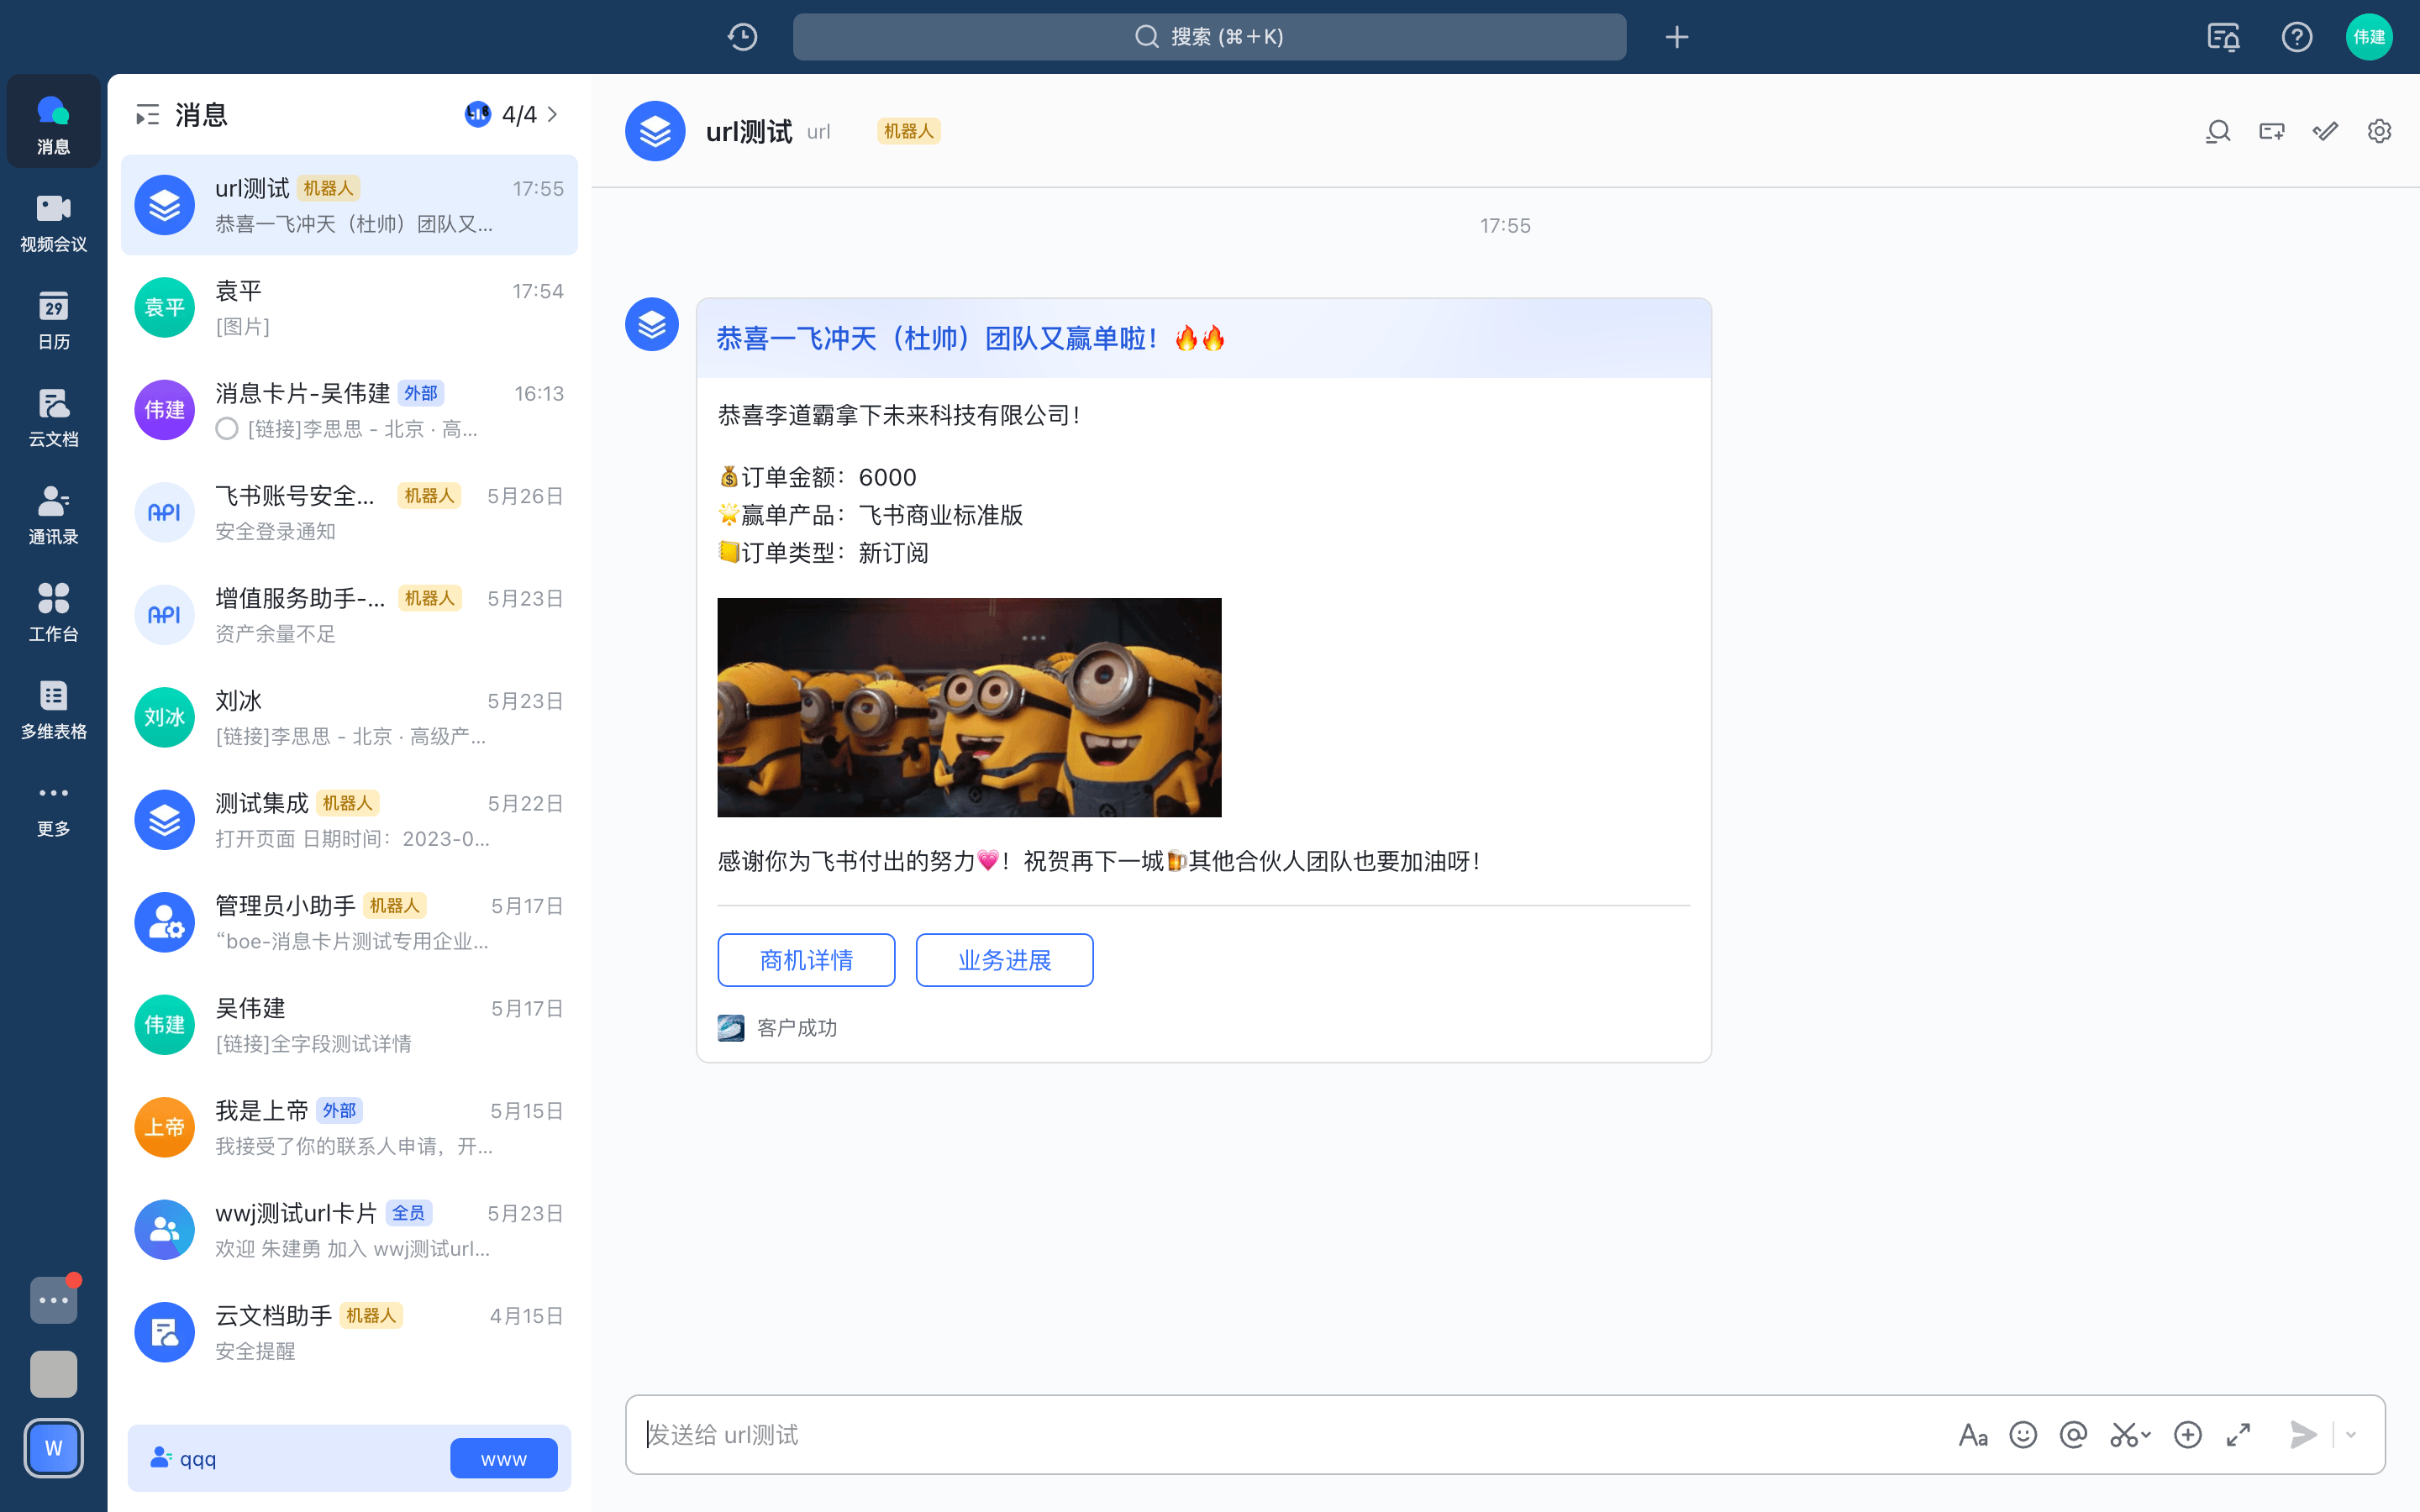The image size is (2420, 1512).
Task: Open the 吴伟建 conversation
Action: pyautogui.click(x=349, y=1025)
